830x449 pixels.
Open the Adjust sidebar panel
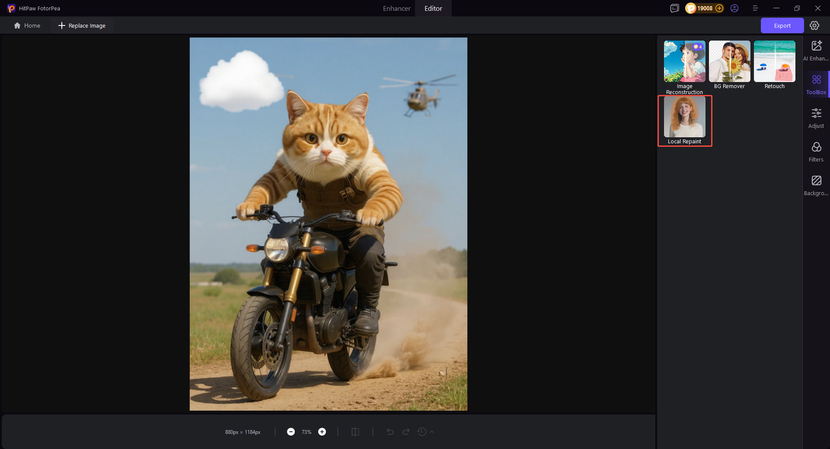click(x=816, y=118)
